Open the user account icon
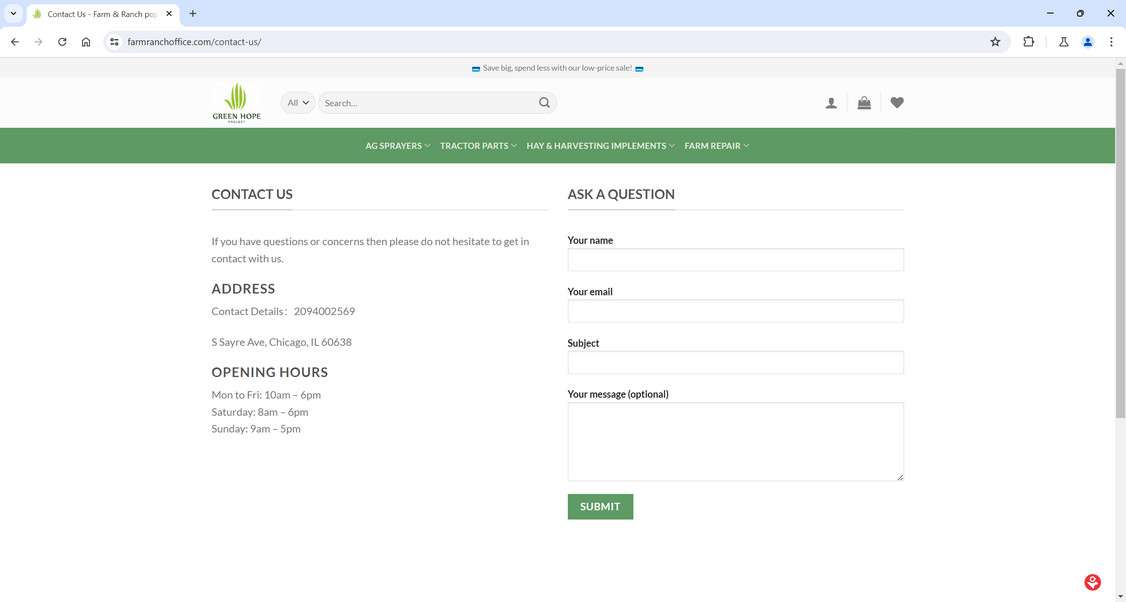Screen dimensions: 1126x602 coord(831,103)
